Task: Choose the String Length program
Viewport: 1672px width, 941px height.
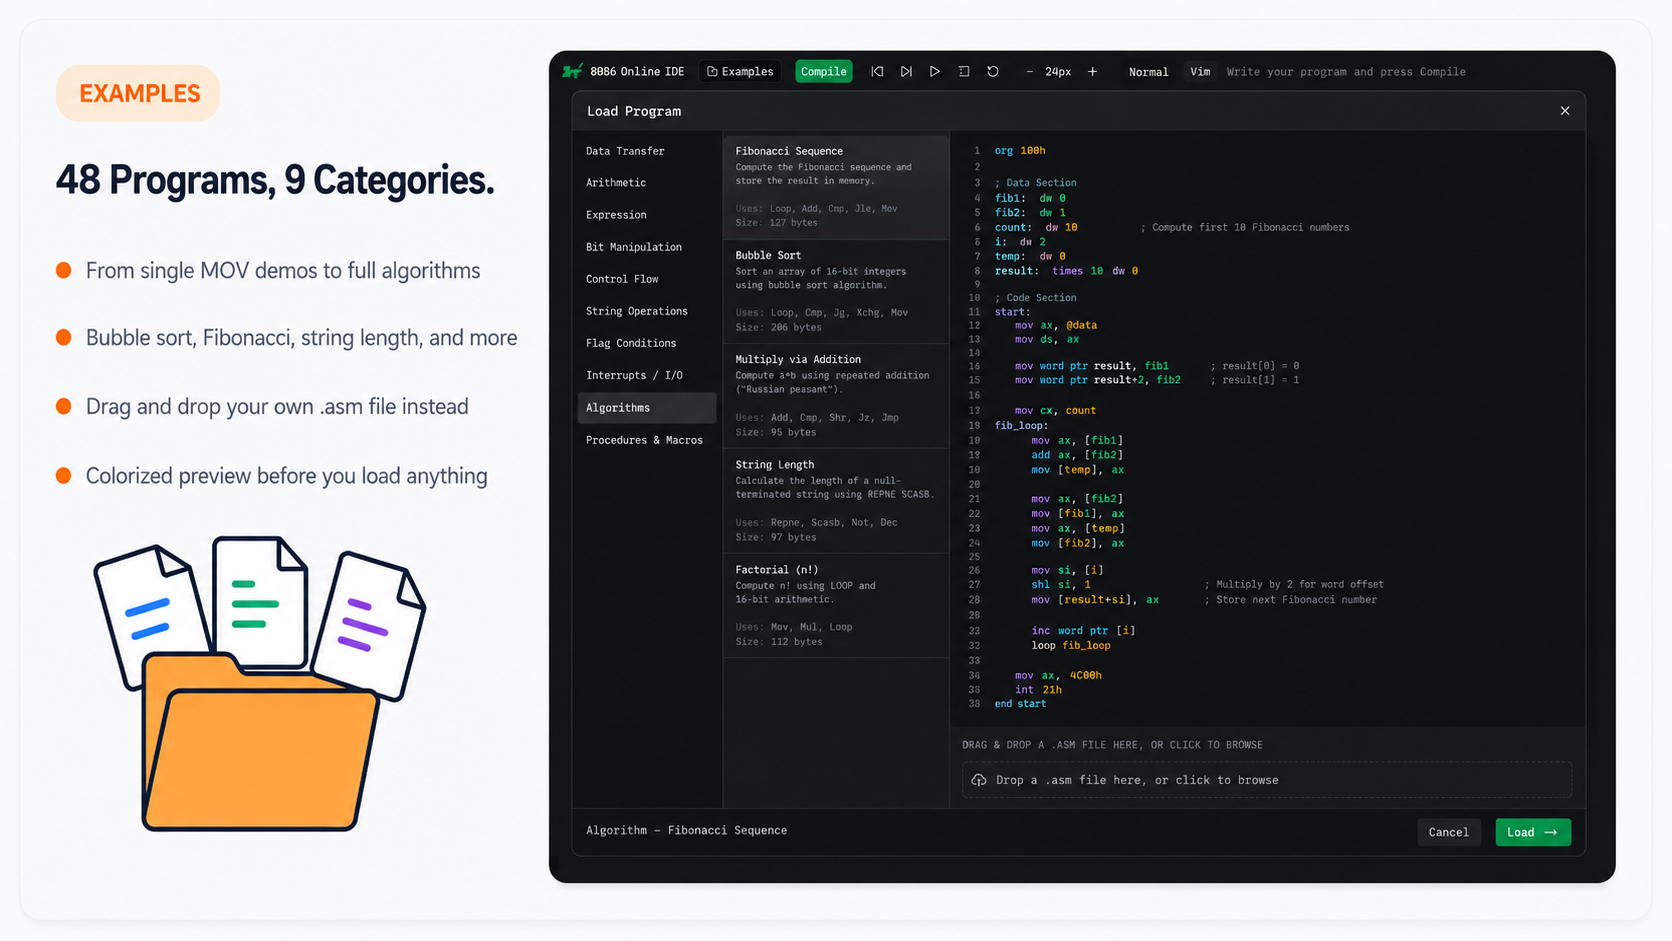Action: [836, 501]
